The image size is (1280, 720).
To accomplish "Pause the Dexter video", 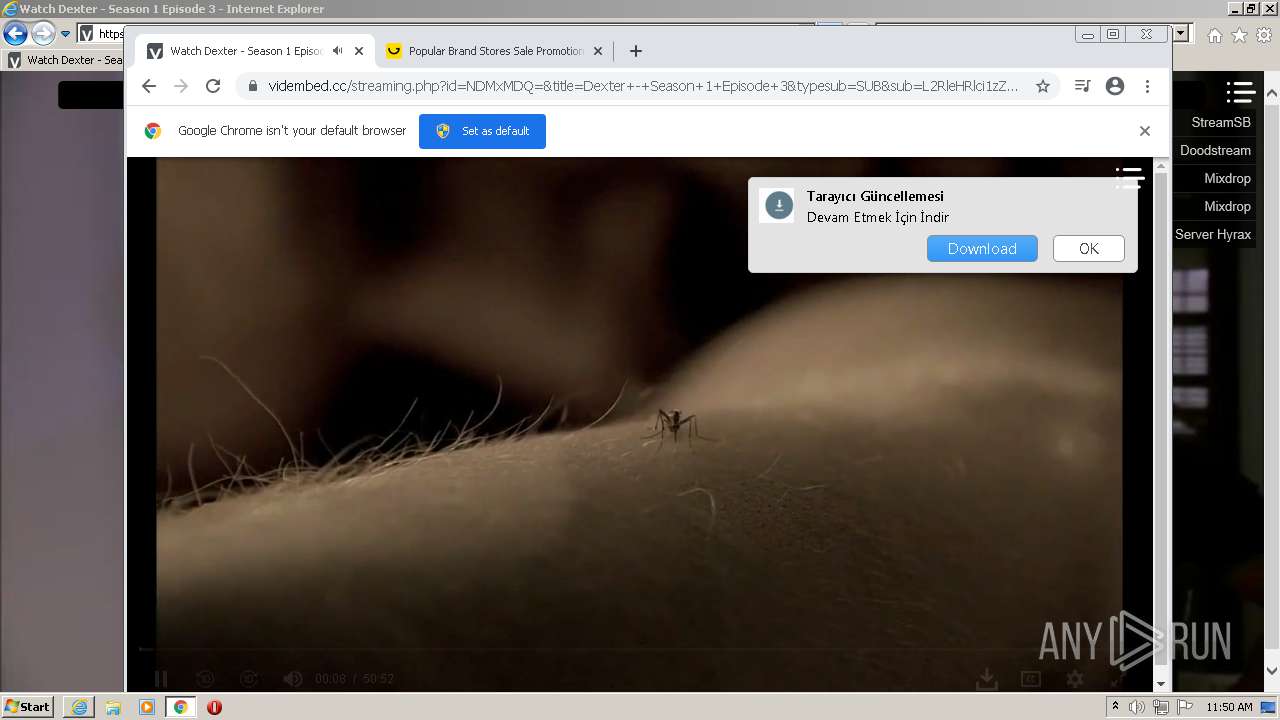I will [x=160, y=679].
